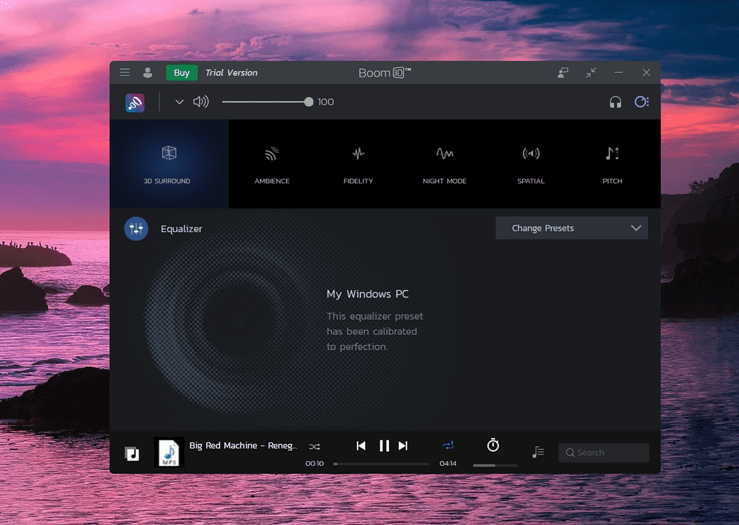Switch to mini player with collapse arrows icon
This screenshot has height=525, width=739.
point(591,73)
